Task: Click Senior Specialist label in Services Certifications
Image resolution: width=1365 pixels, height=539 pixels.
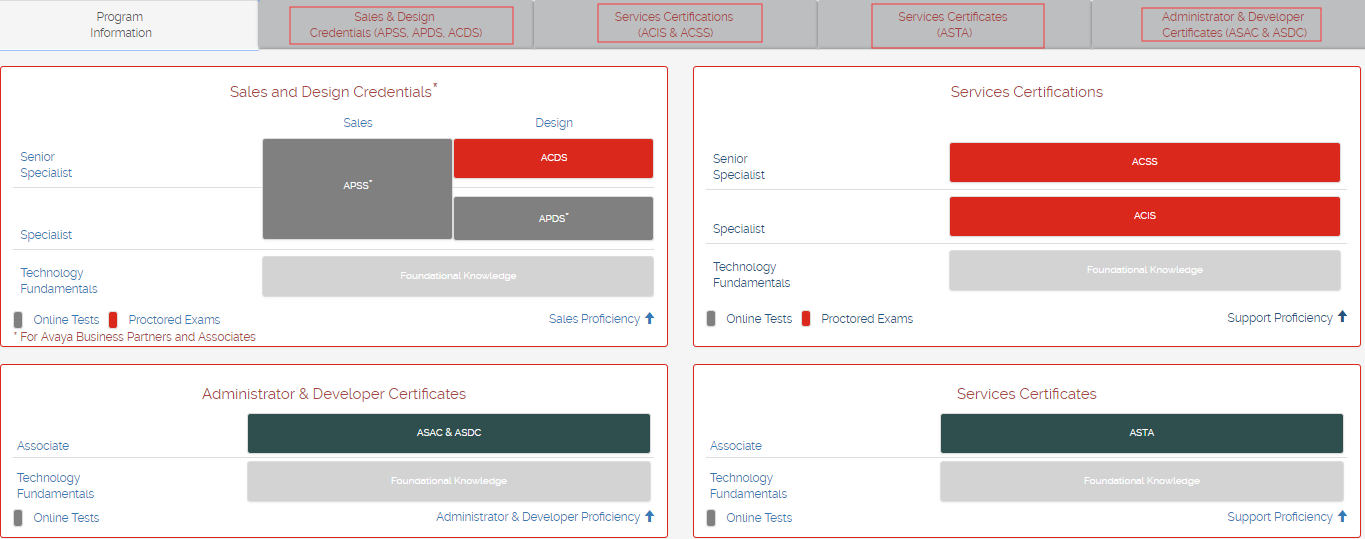Action: (739, 167)
